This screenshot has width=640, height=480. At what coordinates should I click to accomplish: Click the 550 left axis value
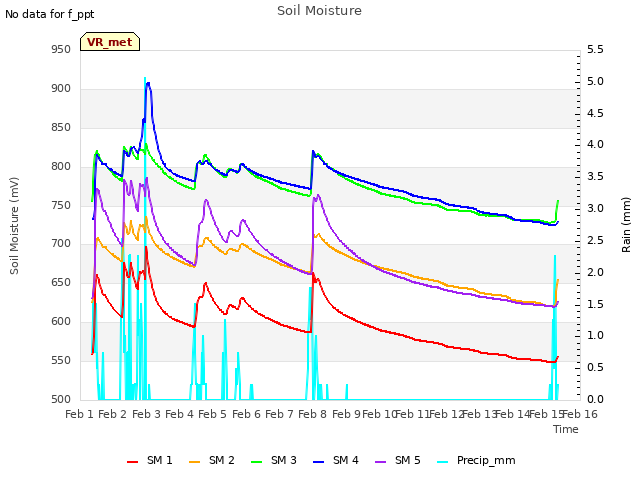coord(61,360)
